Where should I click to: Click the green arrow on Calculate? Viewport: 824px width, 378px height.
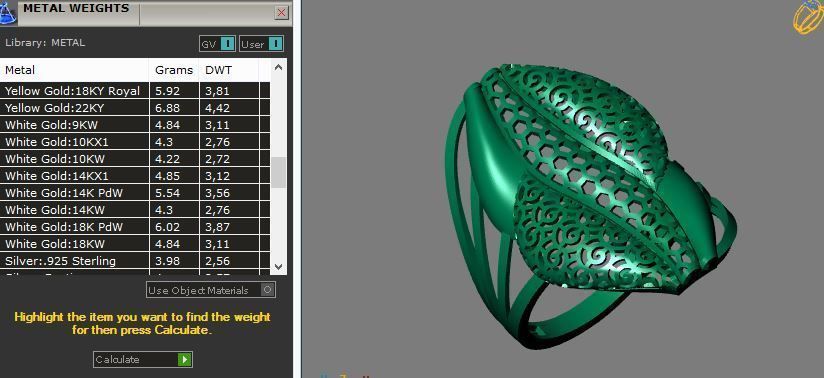[184, 360]
